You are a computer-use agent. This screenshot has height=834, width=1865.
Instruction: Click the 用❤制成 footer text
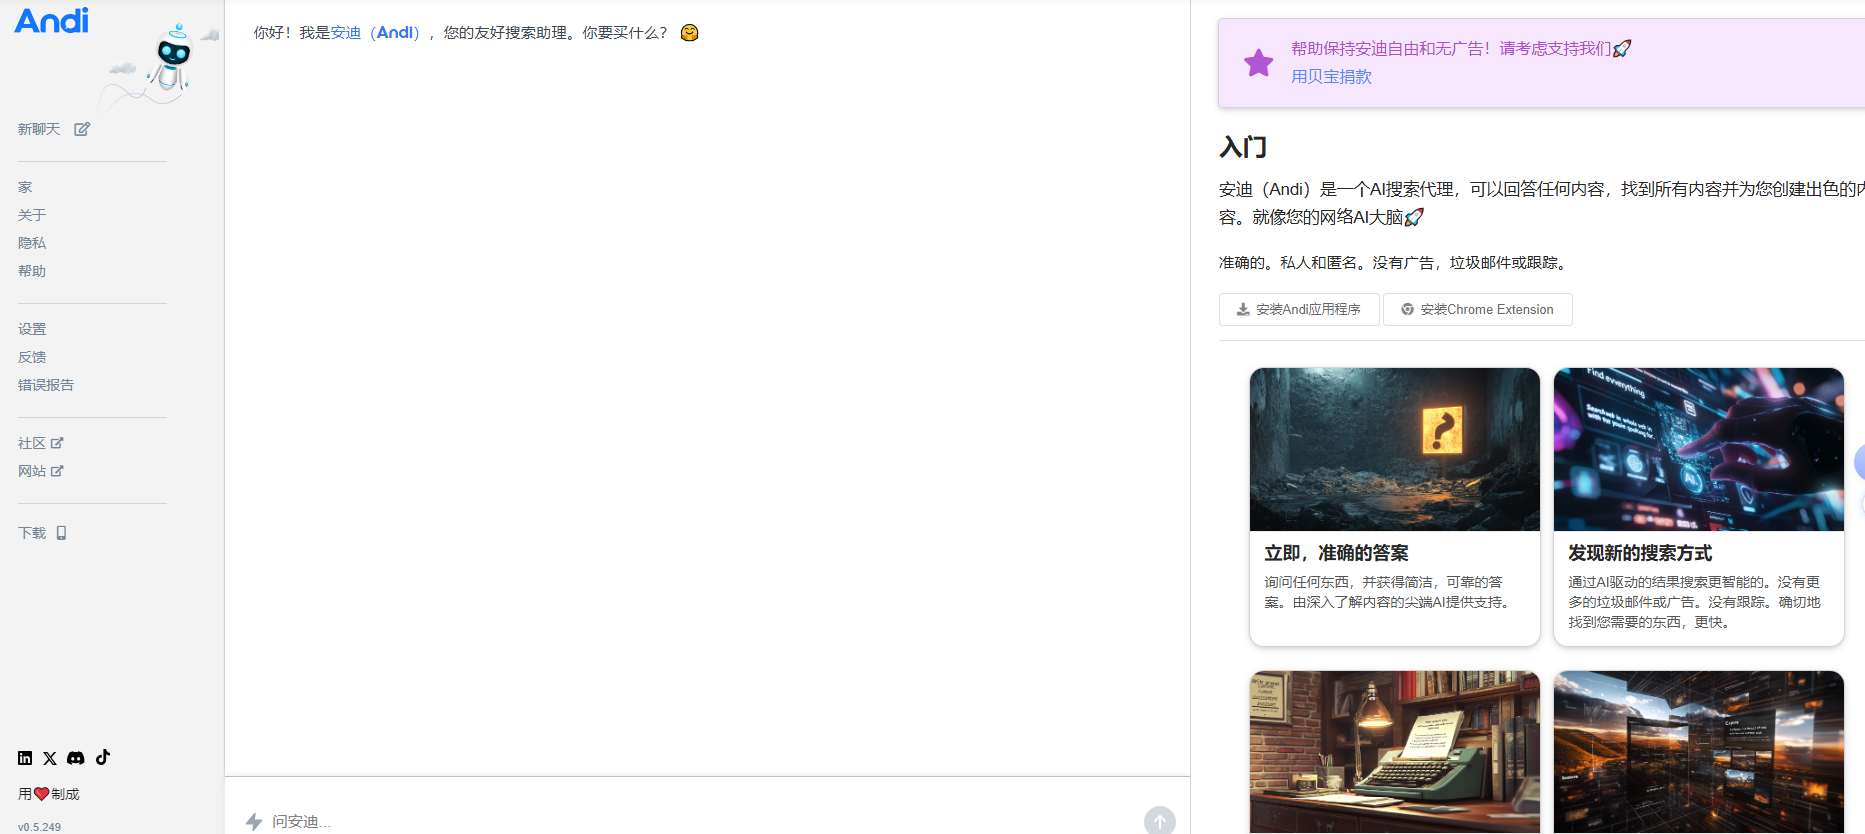point(48,794)
